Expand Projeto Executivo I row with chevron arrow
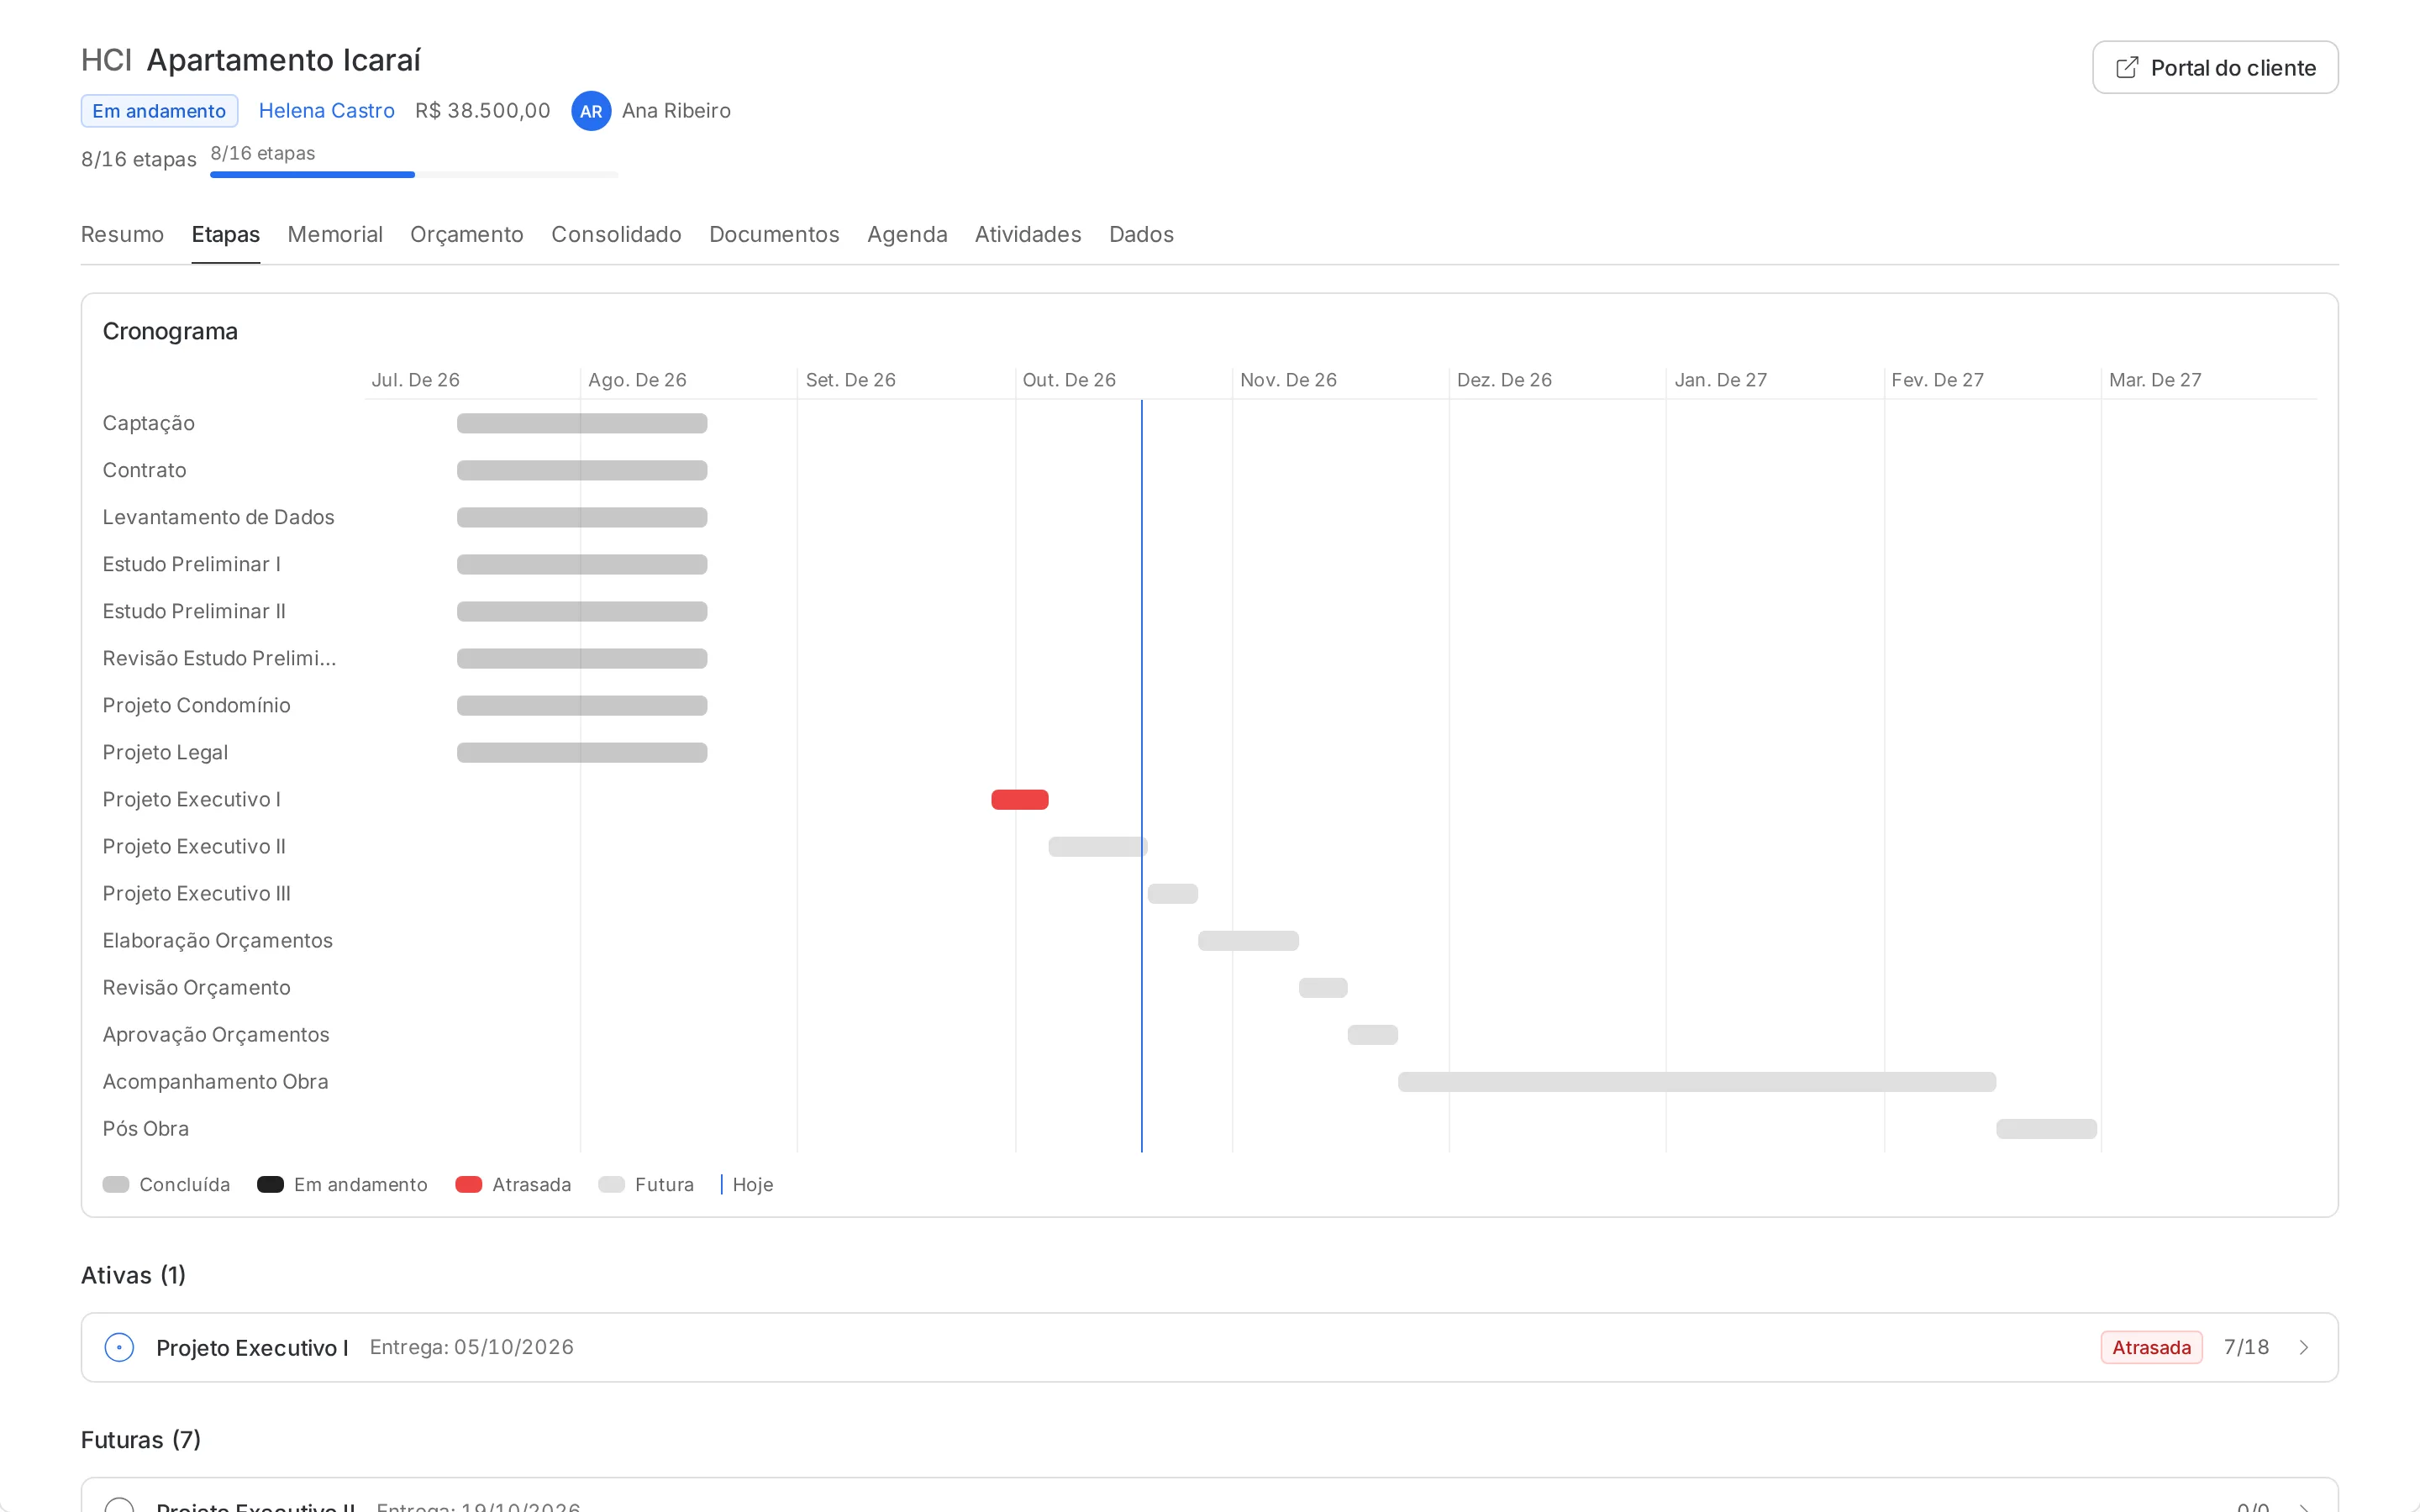 (2304, 1347)
